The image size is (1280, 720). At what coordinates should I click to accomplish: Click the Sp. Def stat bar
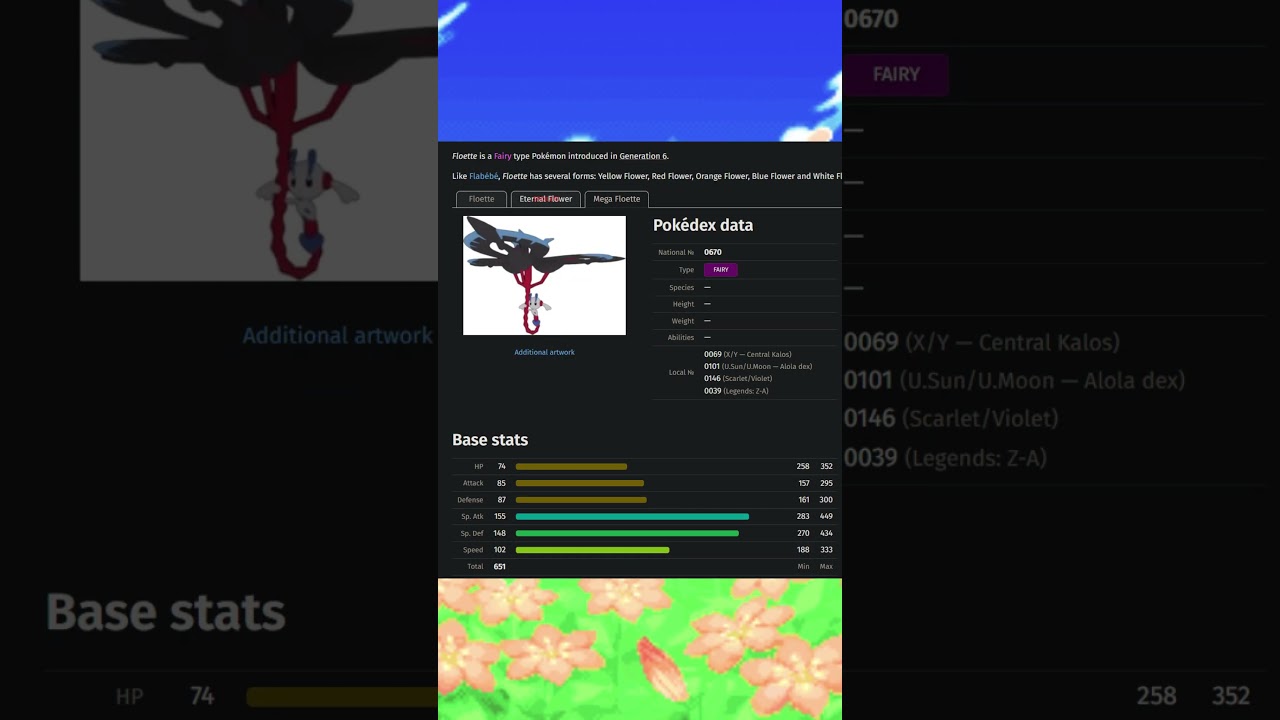coord(627,534)
